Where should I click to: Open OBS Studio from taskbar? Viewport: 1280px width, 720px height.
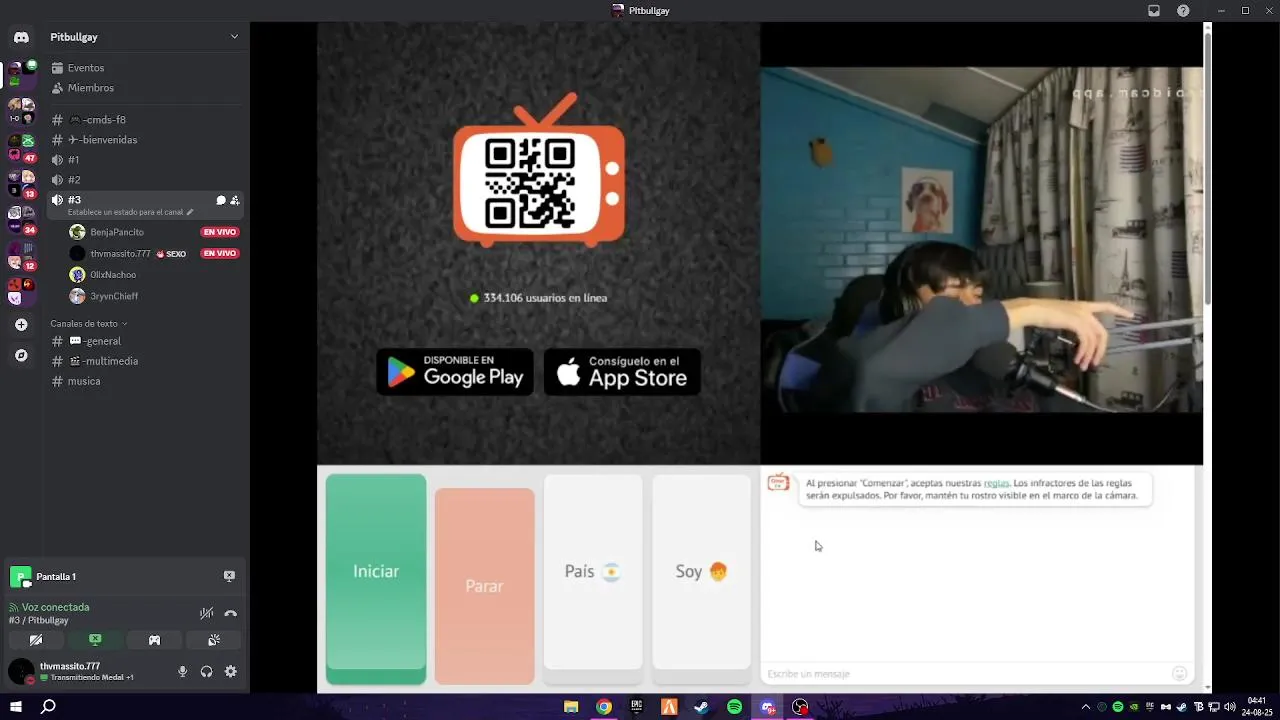coord(800,707)
